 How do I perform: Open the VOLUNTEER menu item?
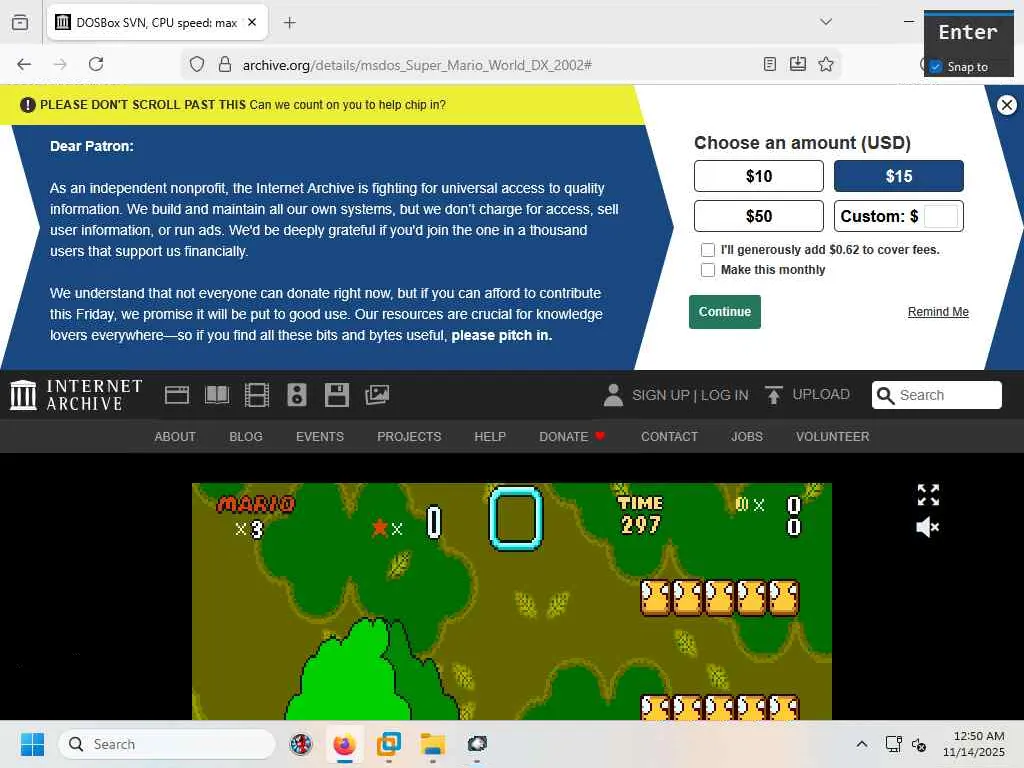[x=833, y=436]
